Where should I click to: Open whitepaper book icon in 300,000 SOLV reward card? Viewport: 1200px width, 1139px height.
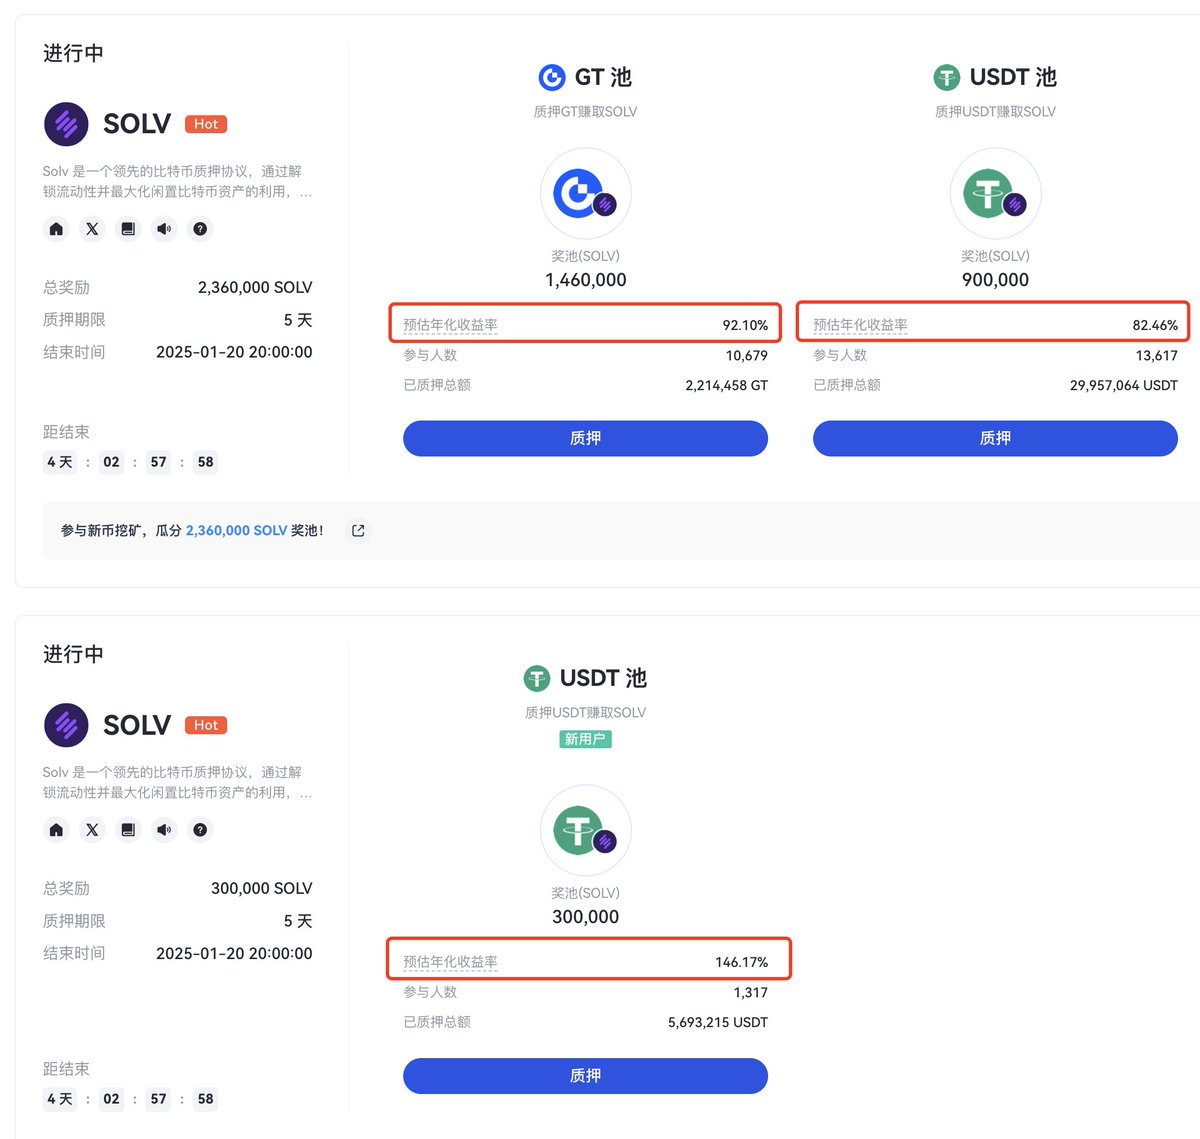click(x=128, y=830)
